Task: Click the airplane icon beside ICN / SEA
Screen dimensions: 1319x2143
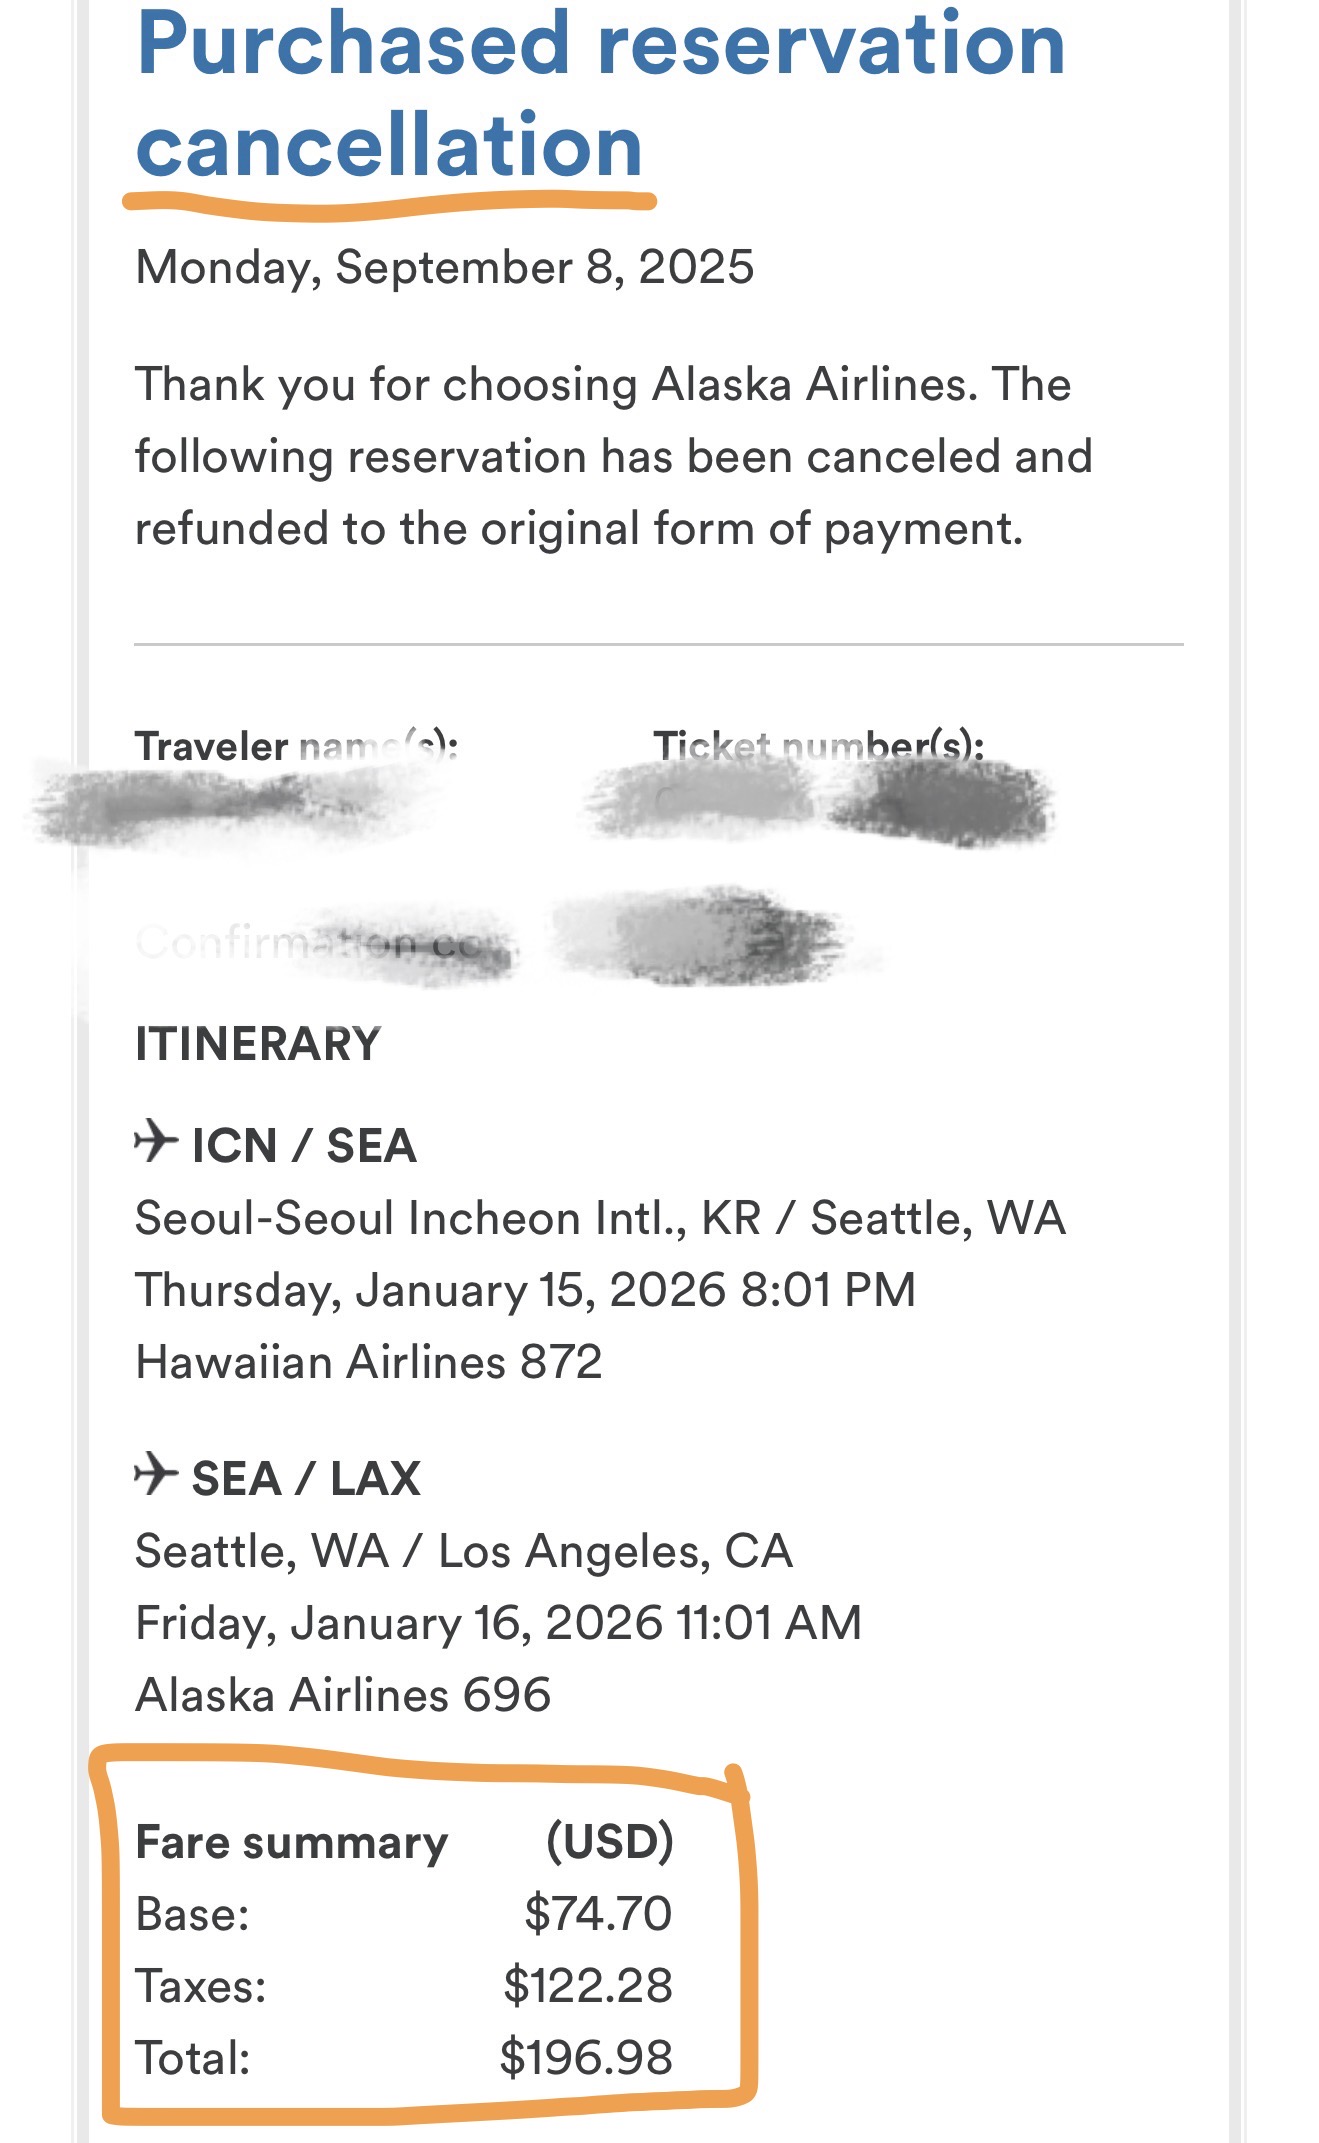Action: (x=155, y=1141)
